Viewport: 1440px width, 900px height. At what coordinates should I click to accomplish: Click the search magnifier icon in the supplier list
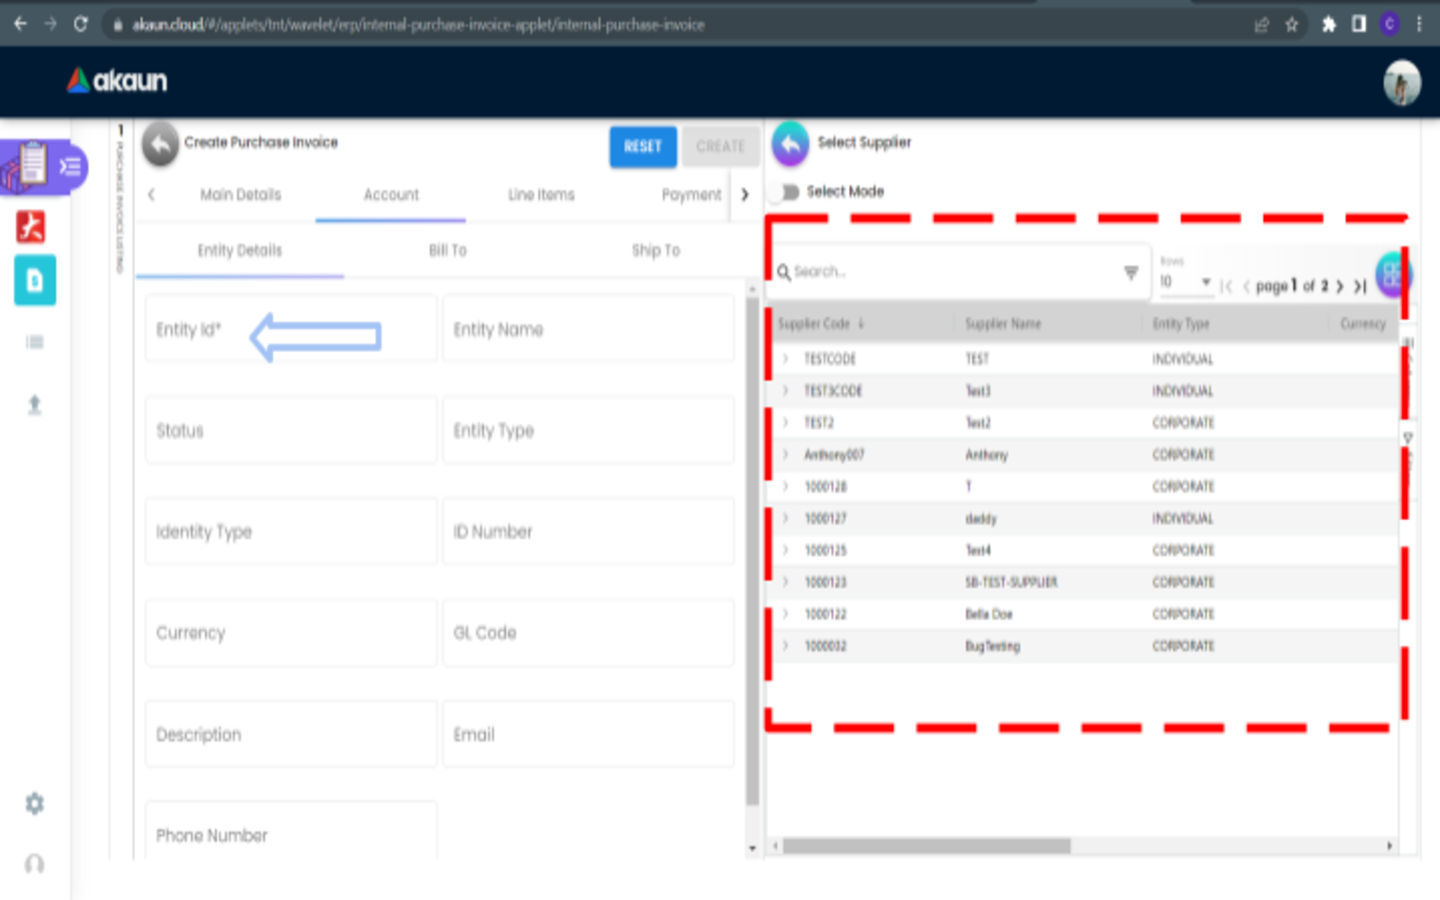[x=784, y=272]
